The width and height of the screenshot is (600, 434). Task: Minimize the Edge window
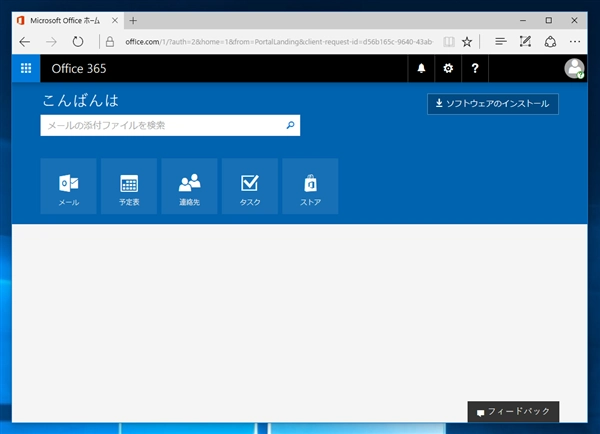coord(523,20)
